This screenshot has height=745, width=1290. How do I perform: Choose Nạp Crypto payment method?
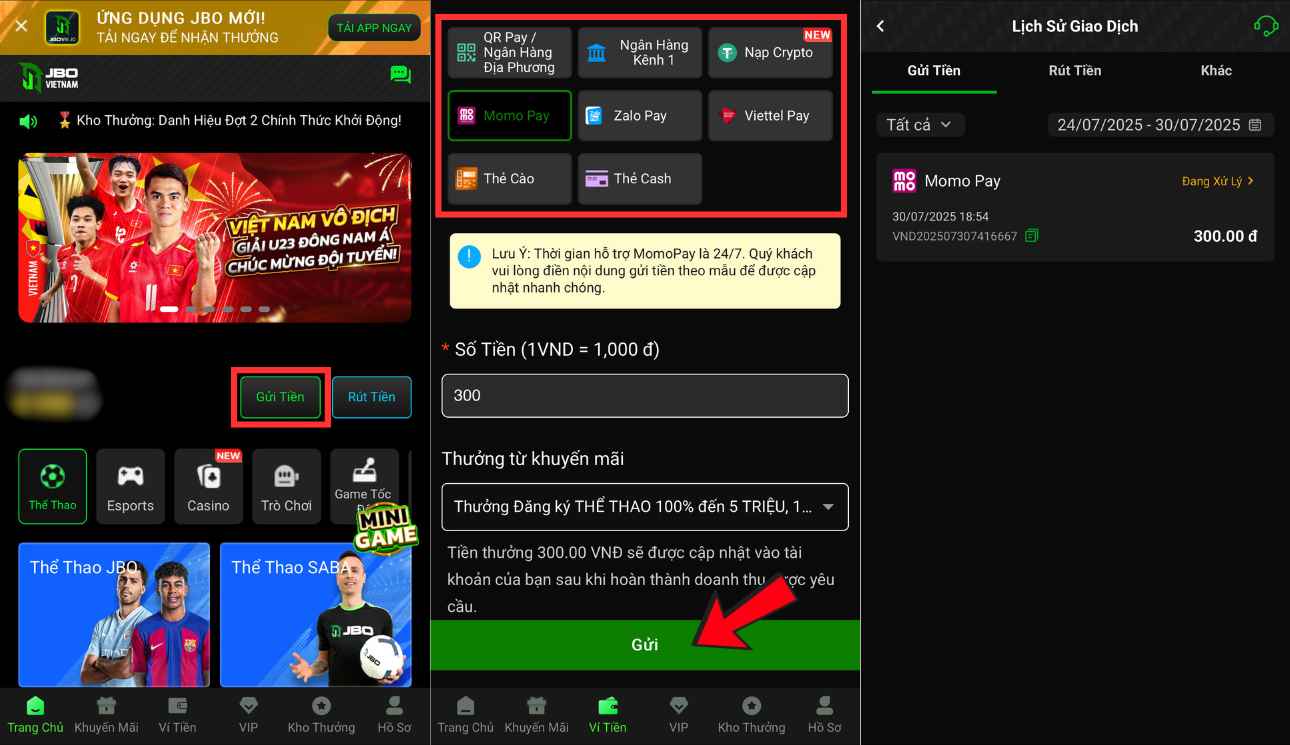(x=770, y=53)
